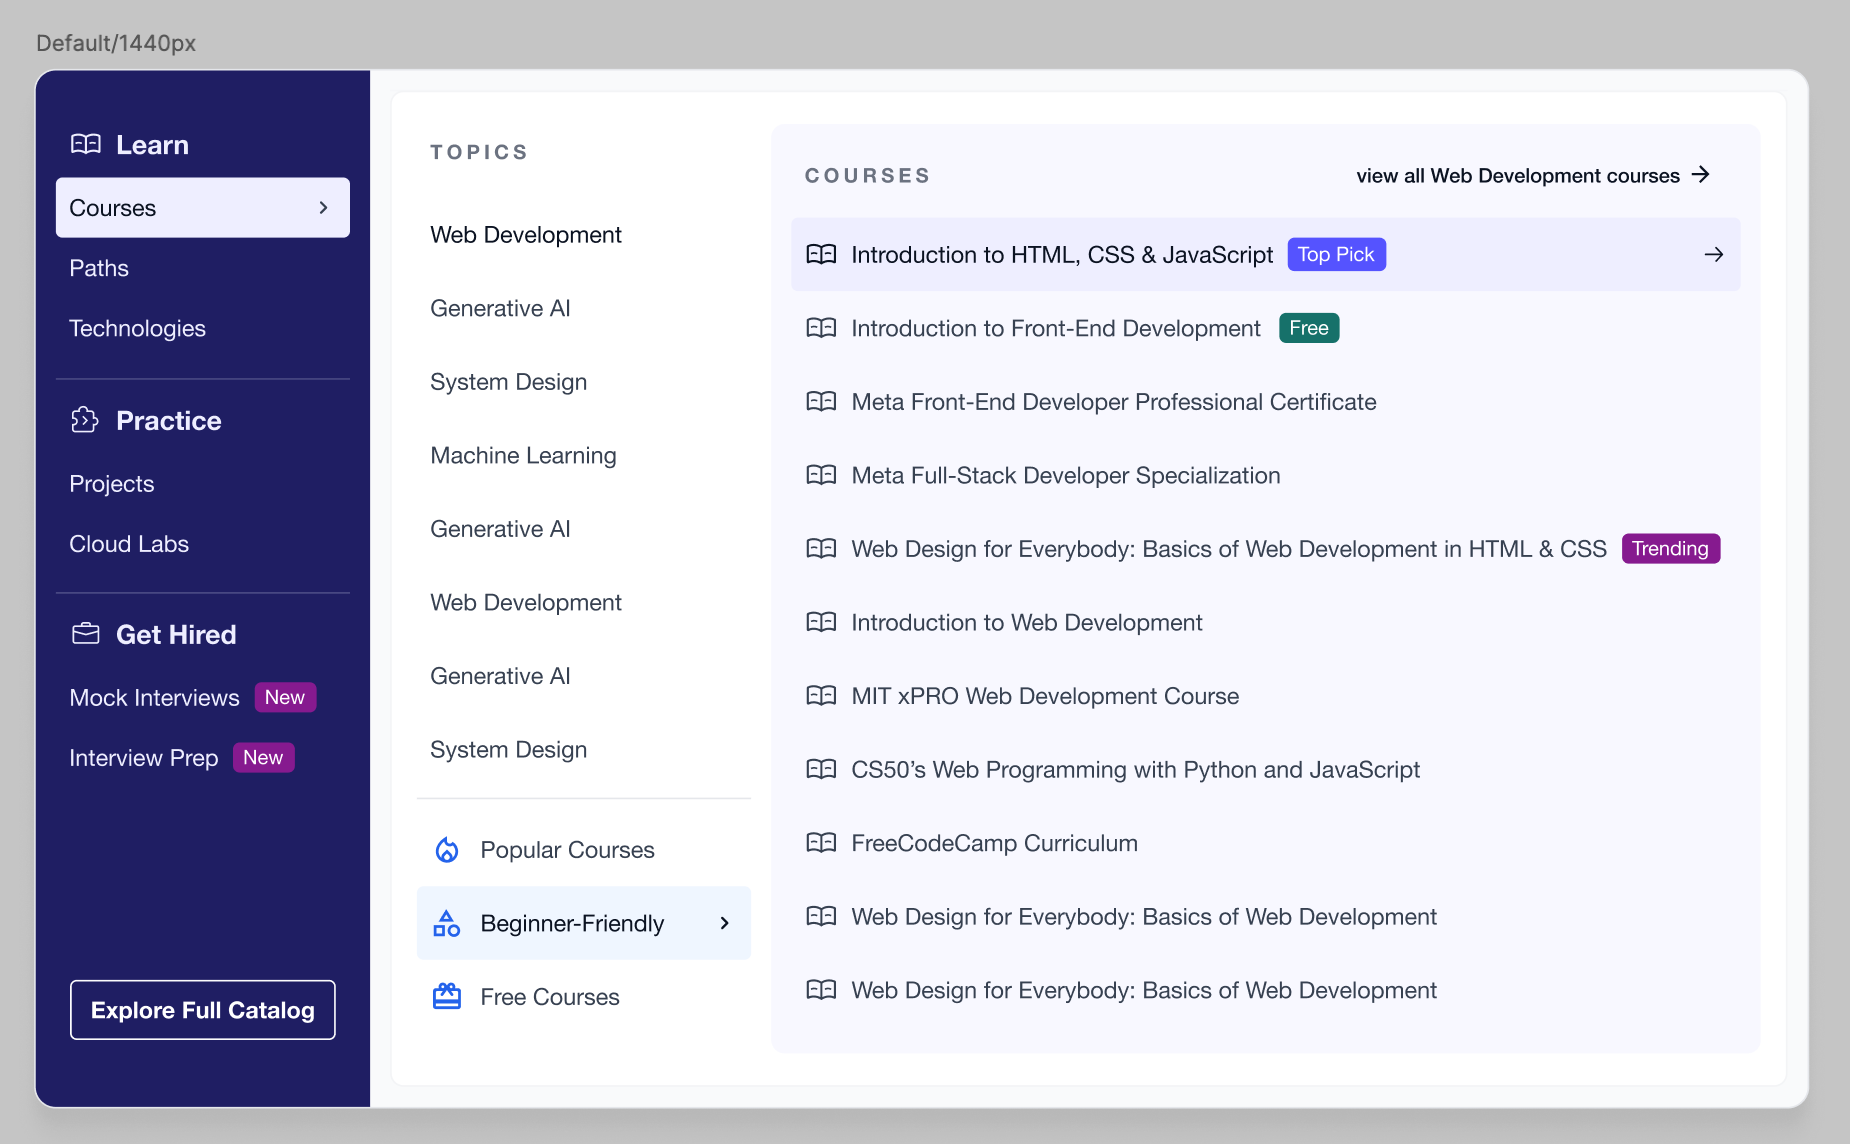The image size is (1850, 1144).
Task: Click book icon beside Meta Front-End Developer Certificate
Action: 821,402
